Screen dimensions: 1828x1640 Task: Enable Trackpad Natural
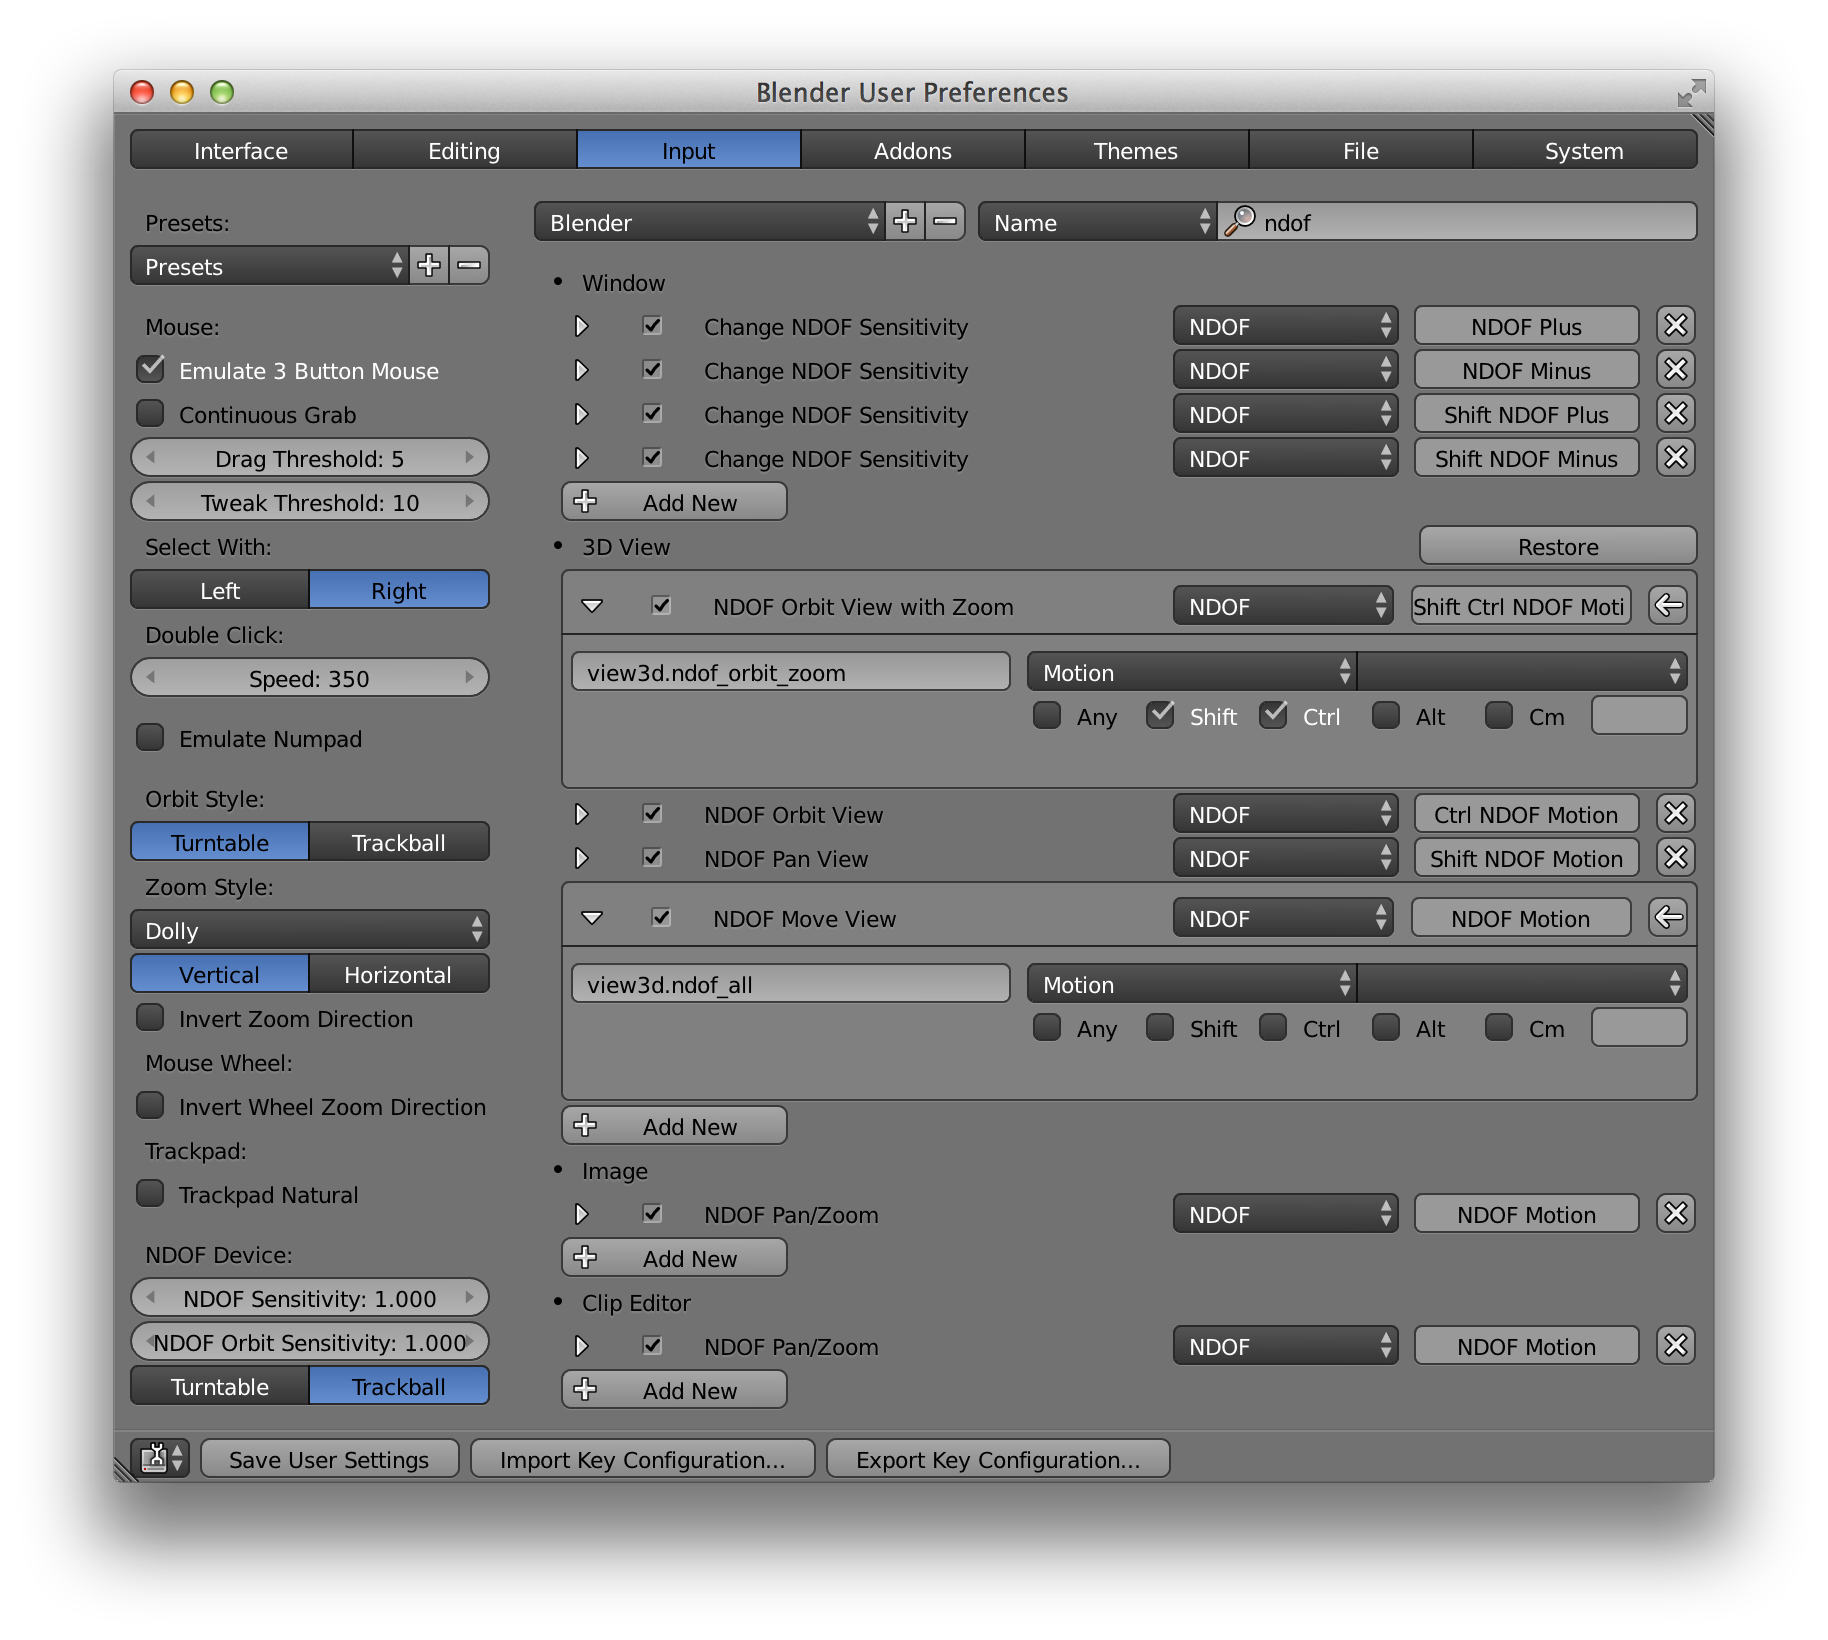pos(150,1193)
